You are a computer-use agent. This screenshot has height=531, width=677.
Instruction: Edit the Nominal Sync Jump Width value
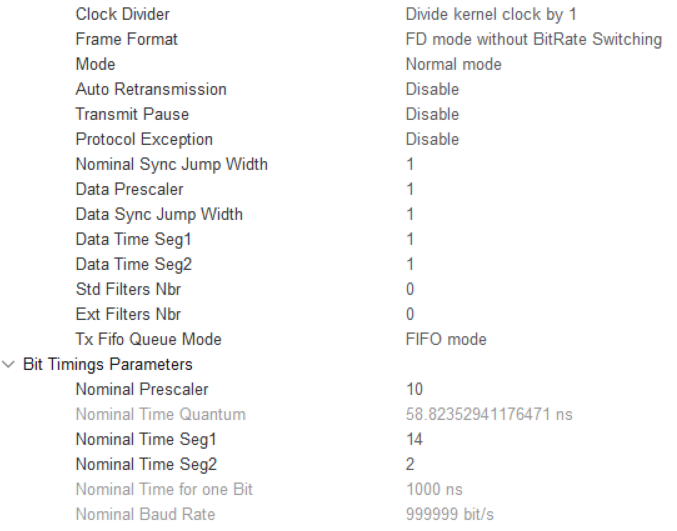click(410, 164)
